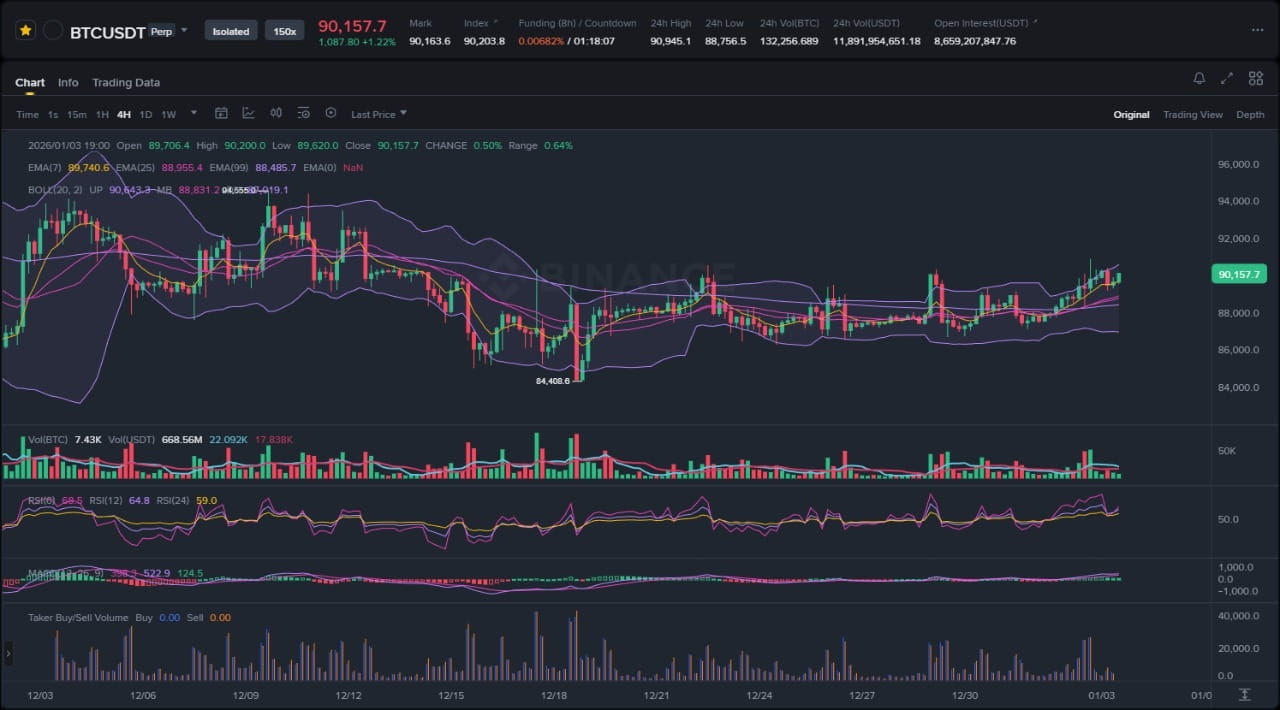1280x710 pixels.
Task: Open the more options three-dot menu
Action: pyautogui.click(x=1257, y=31)
